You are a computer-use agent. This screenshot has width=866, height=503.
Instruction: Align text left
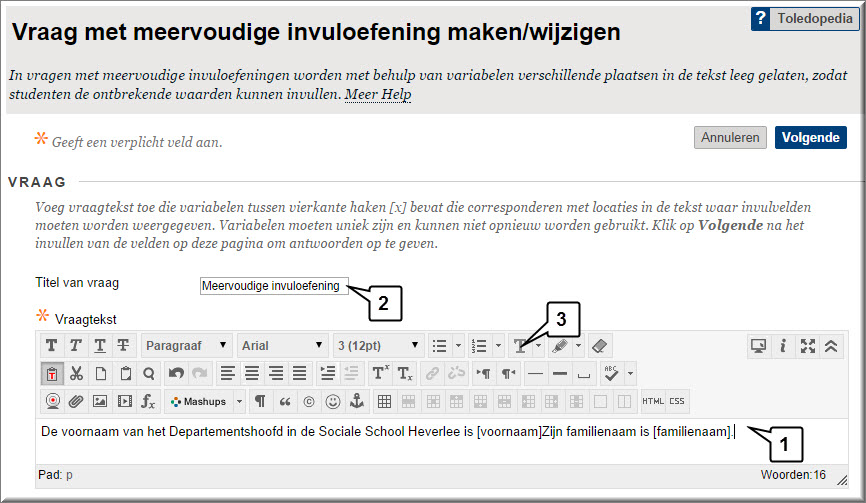228,374
